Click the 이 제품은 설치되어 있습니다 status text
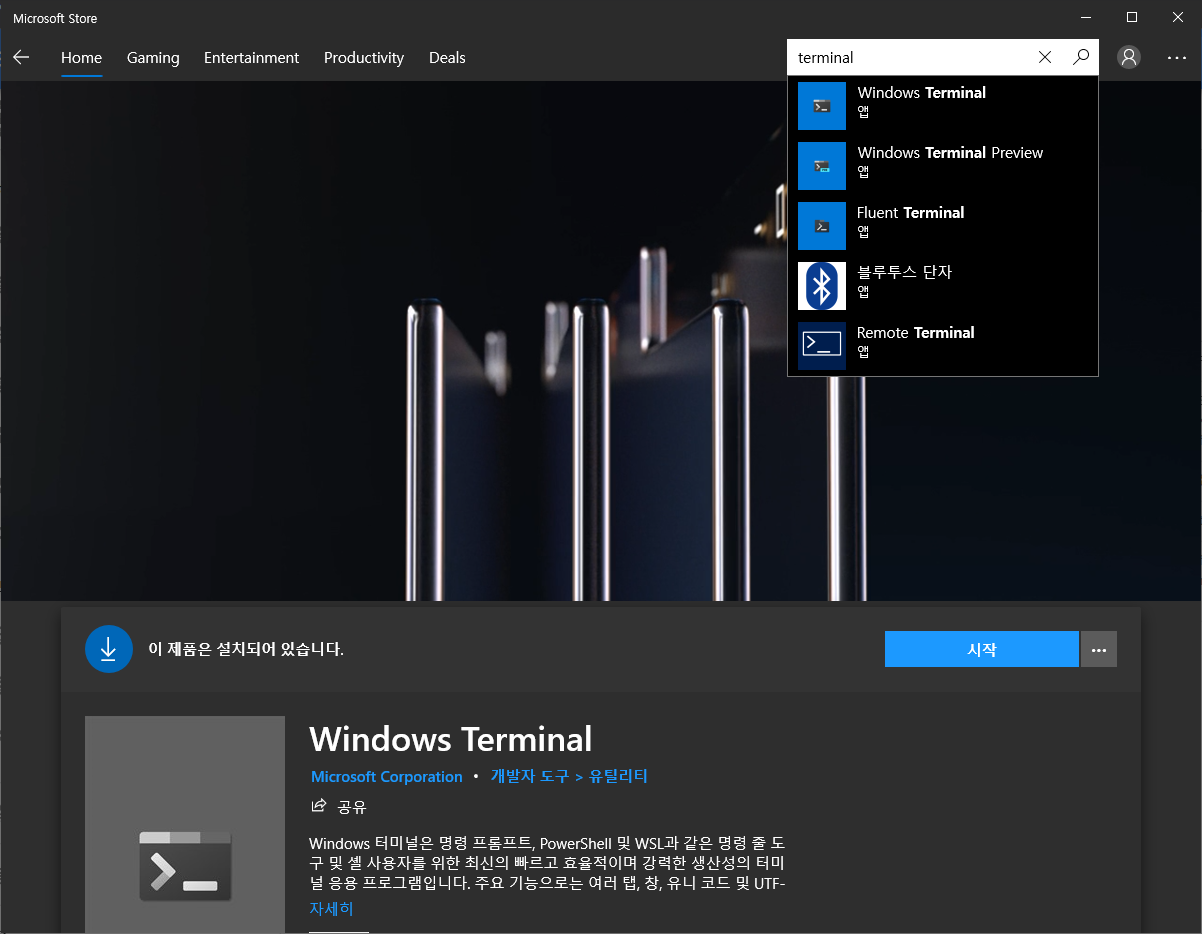The height and width of the screenshot is (934, 1202). pyautogui.click(x=246, y=649)
